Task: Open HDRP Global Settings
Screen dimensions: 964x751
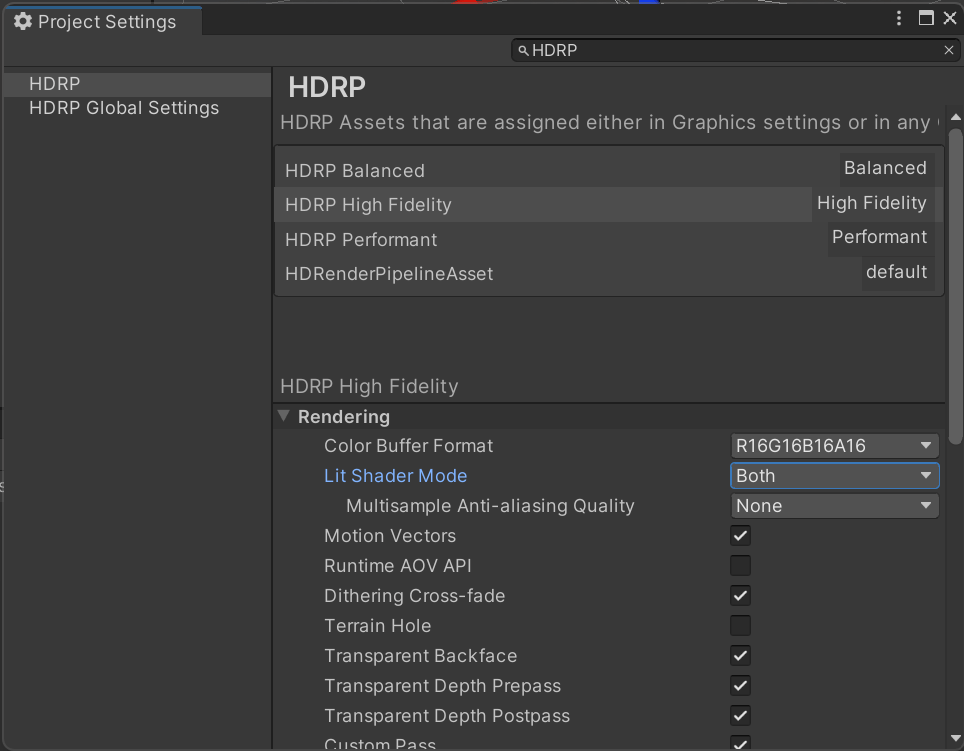Action: click(137, 108)
